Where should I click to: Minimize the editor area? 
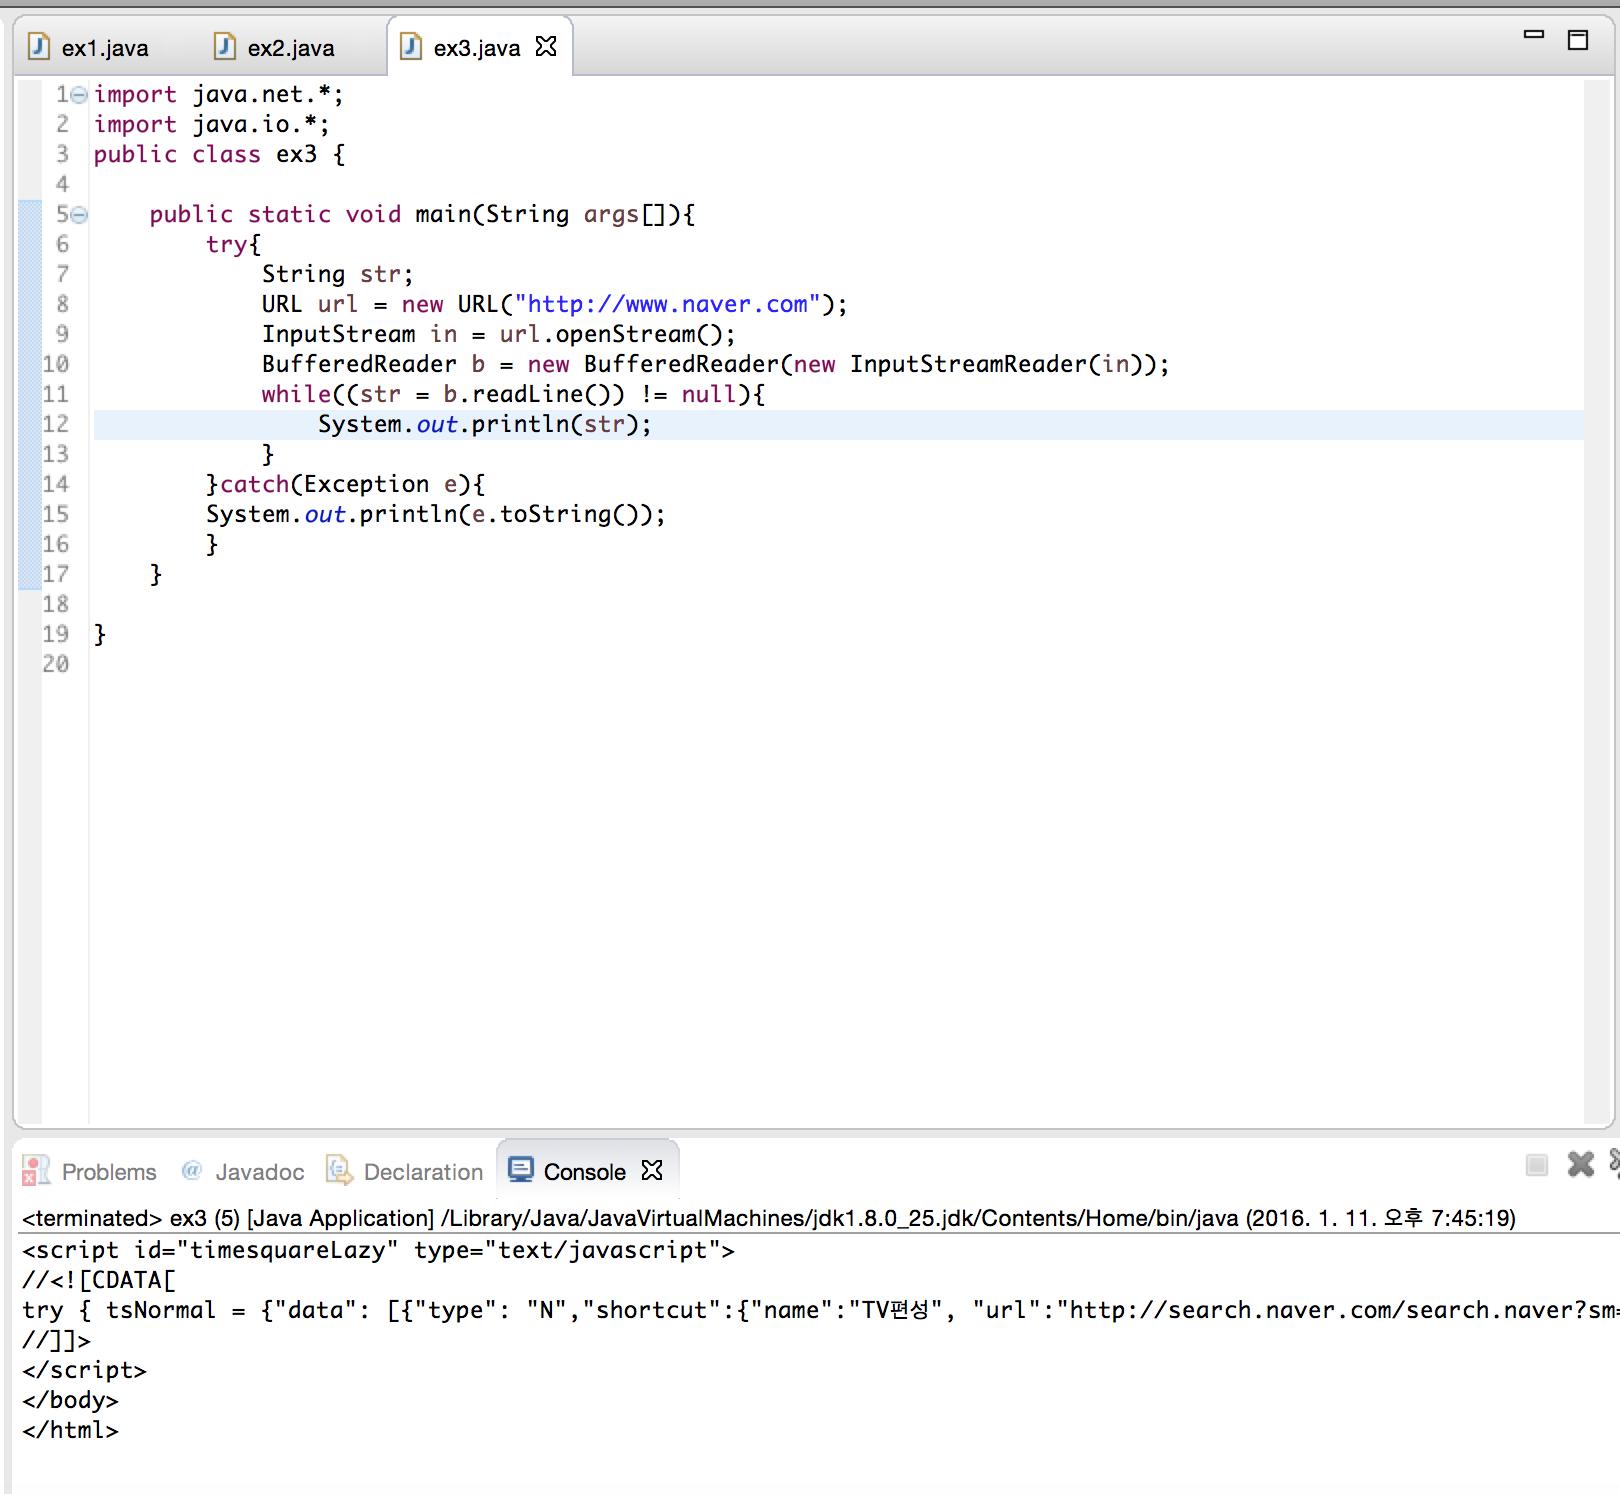(1534, 35)
